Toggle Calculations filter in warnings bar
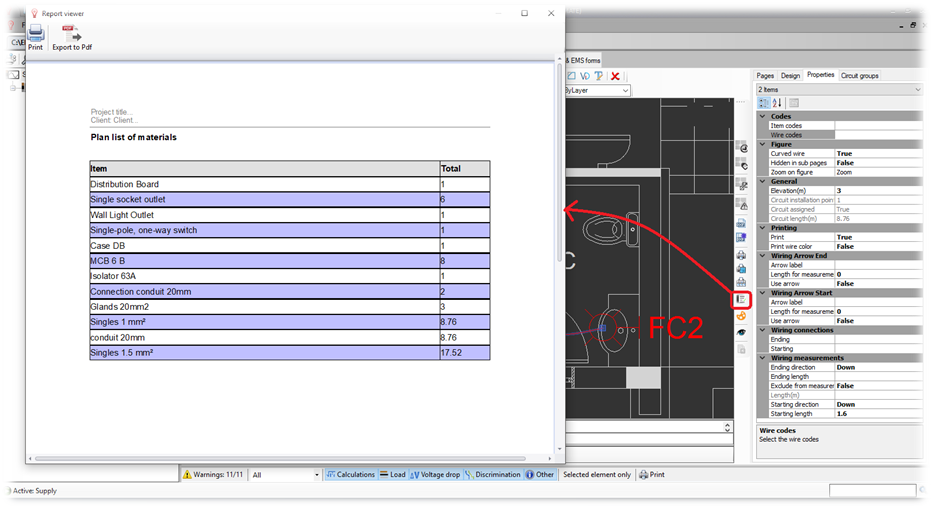The image size is (933, 508). coord(351,475)
